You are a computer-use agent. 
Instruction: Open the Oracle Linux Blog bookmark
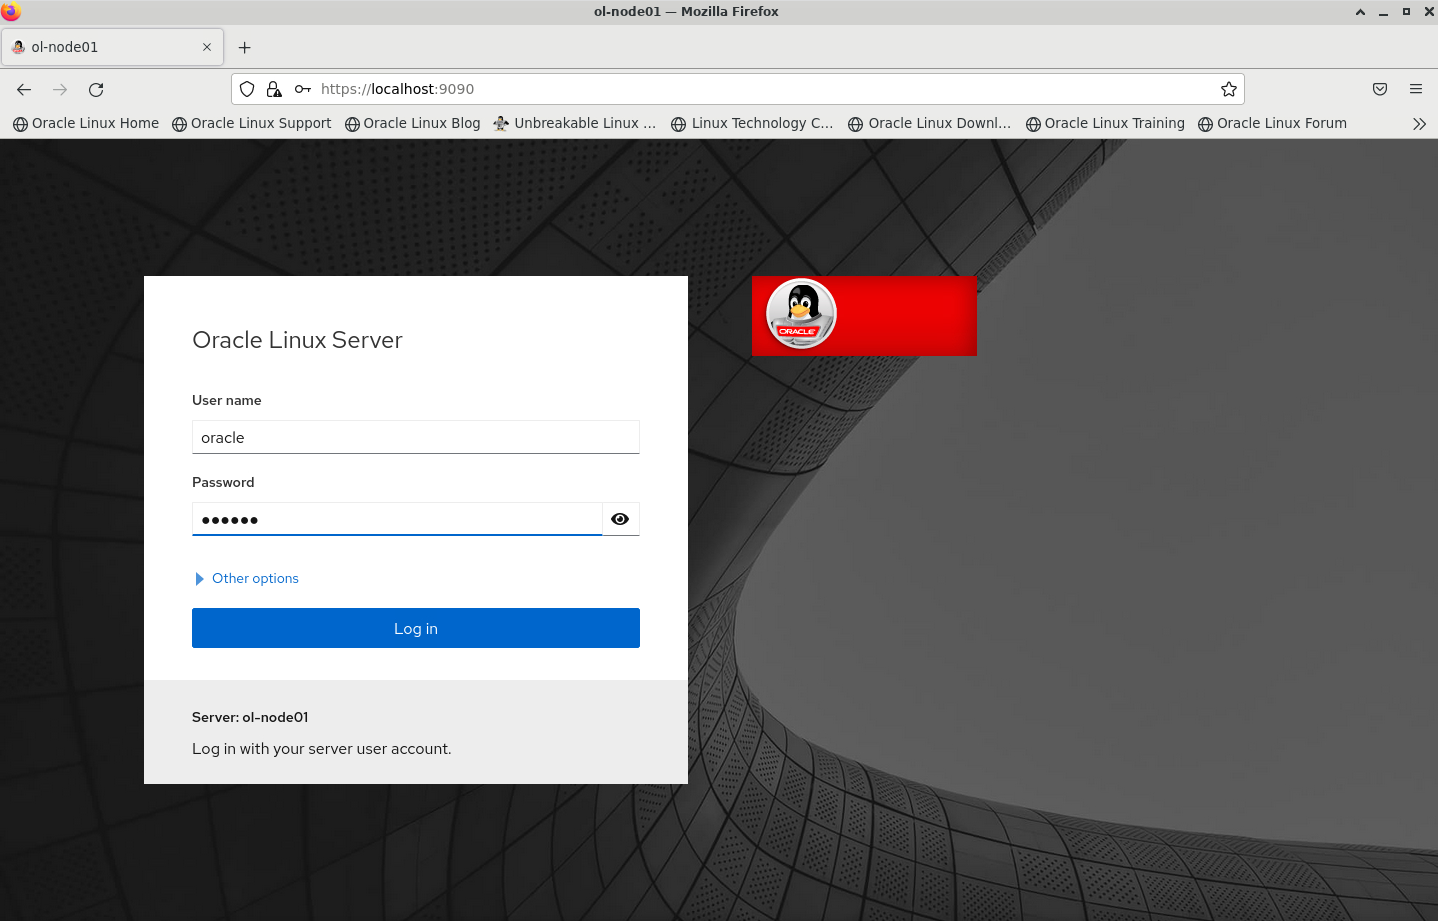(x=412, y=123)
